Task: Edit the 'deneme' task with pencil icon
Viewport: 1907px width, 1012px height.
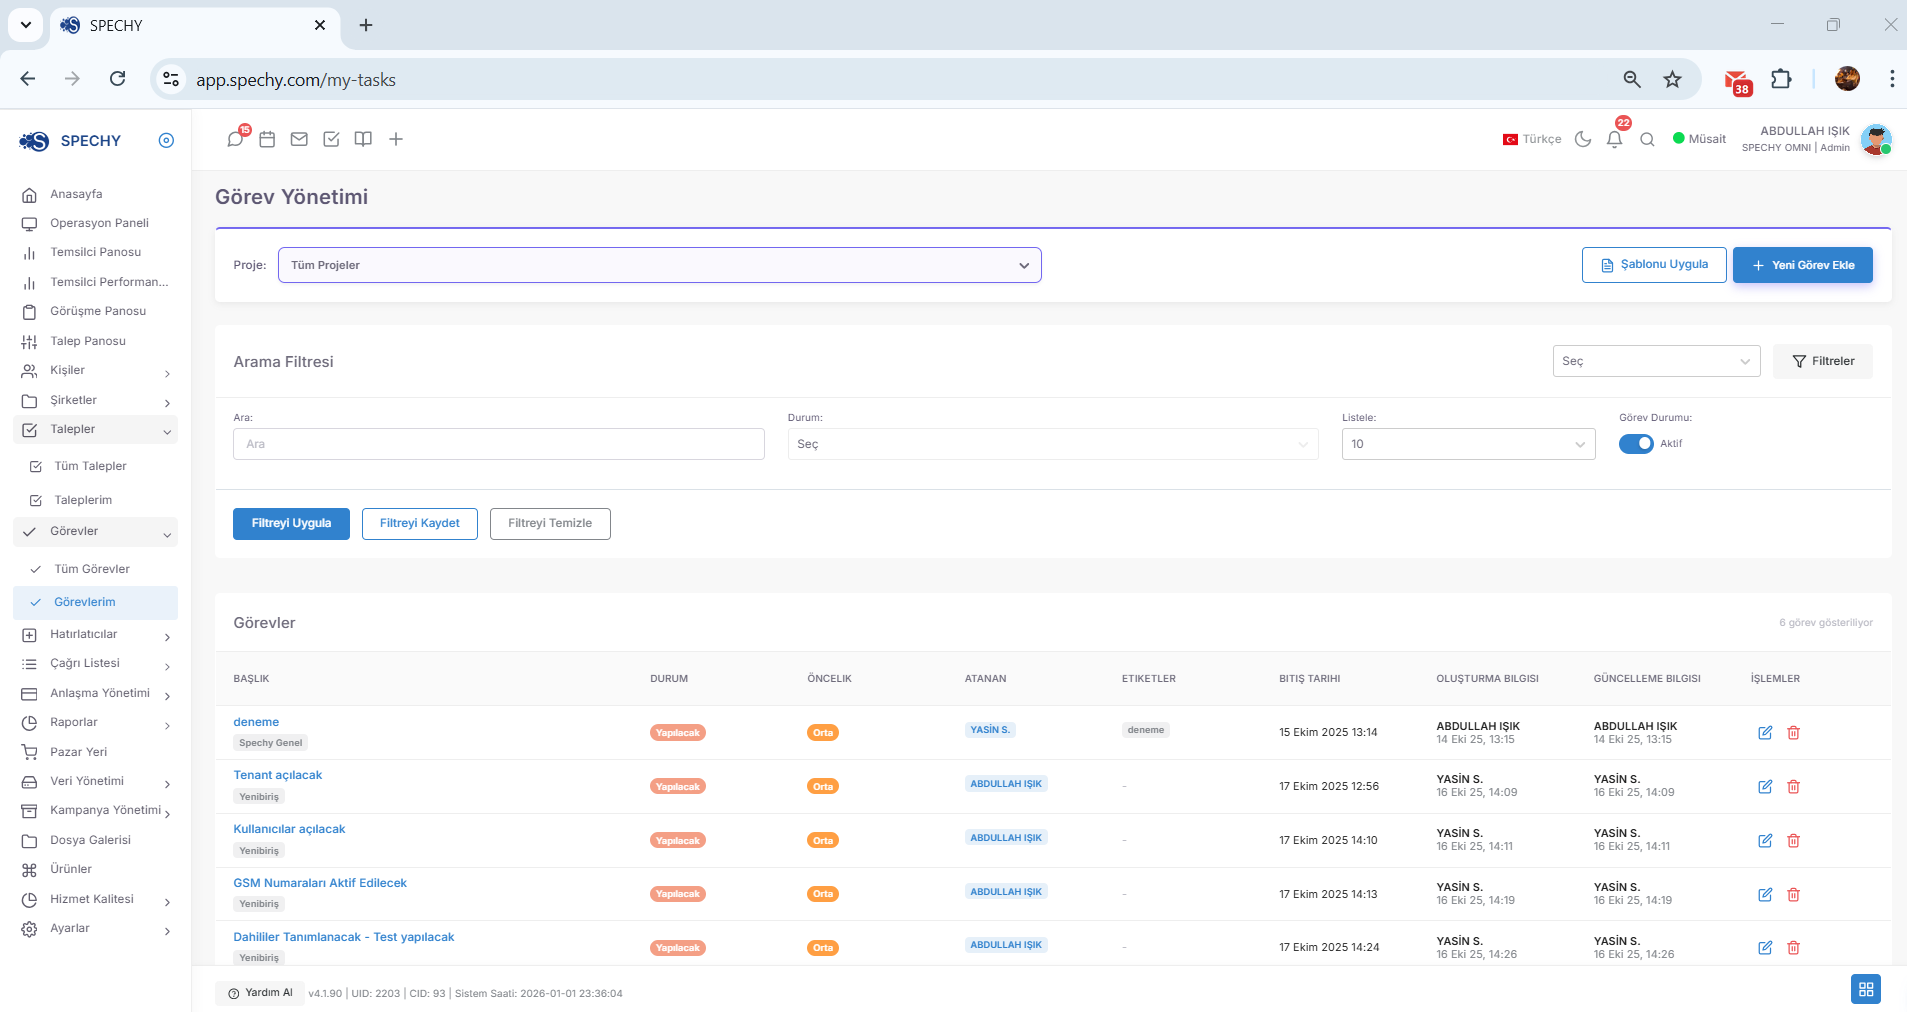Action: (1765, 733)
